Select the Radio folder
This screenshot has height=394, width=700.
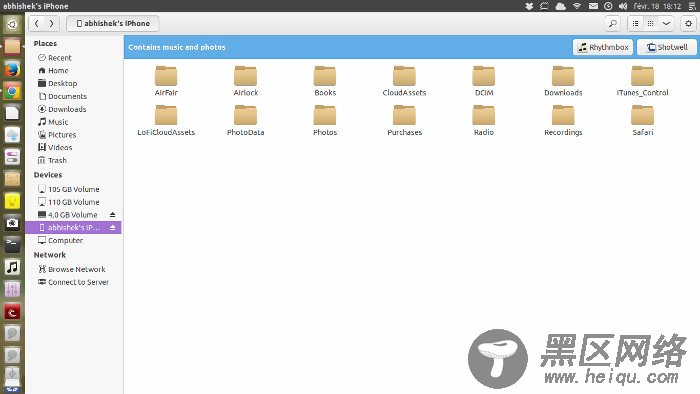point(484,120)
